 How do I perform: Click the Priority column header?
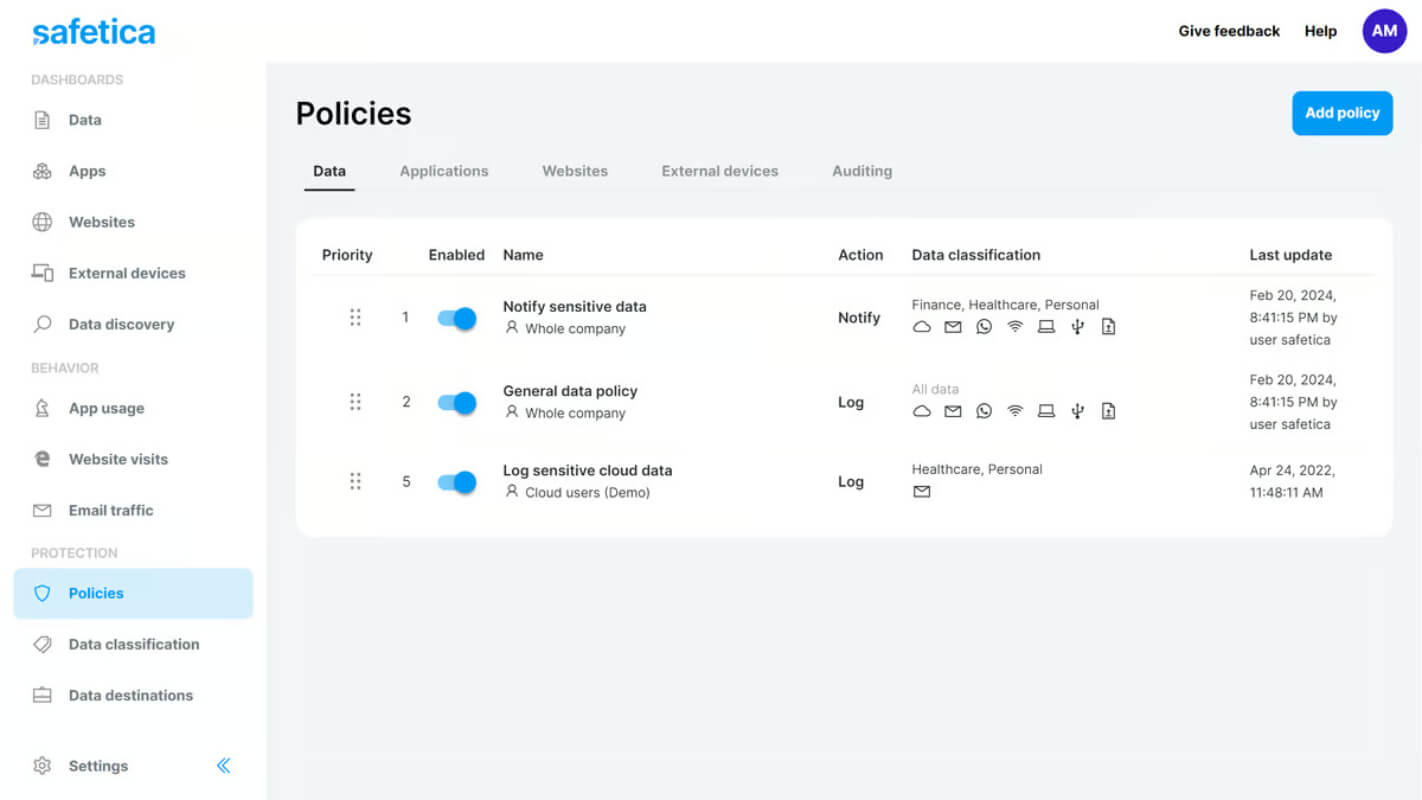347,255
